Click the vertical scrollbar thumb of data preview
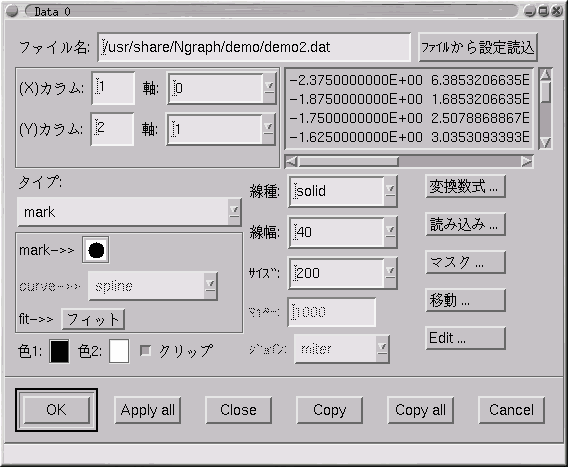The width and height of the screenshot is (568, 467). coord(546,92)
